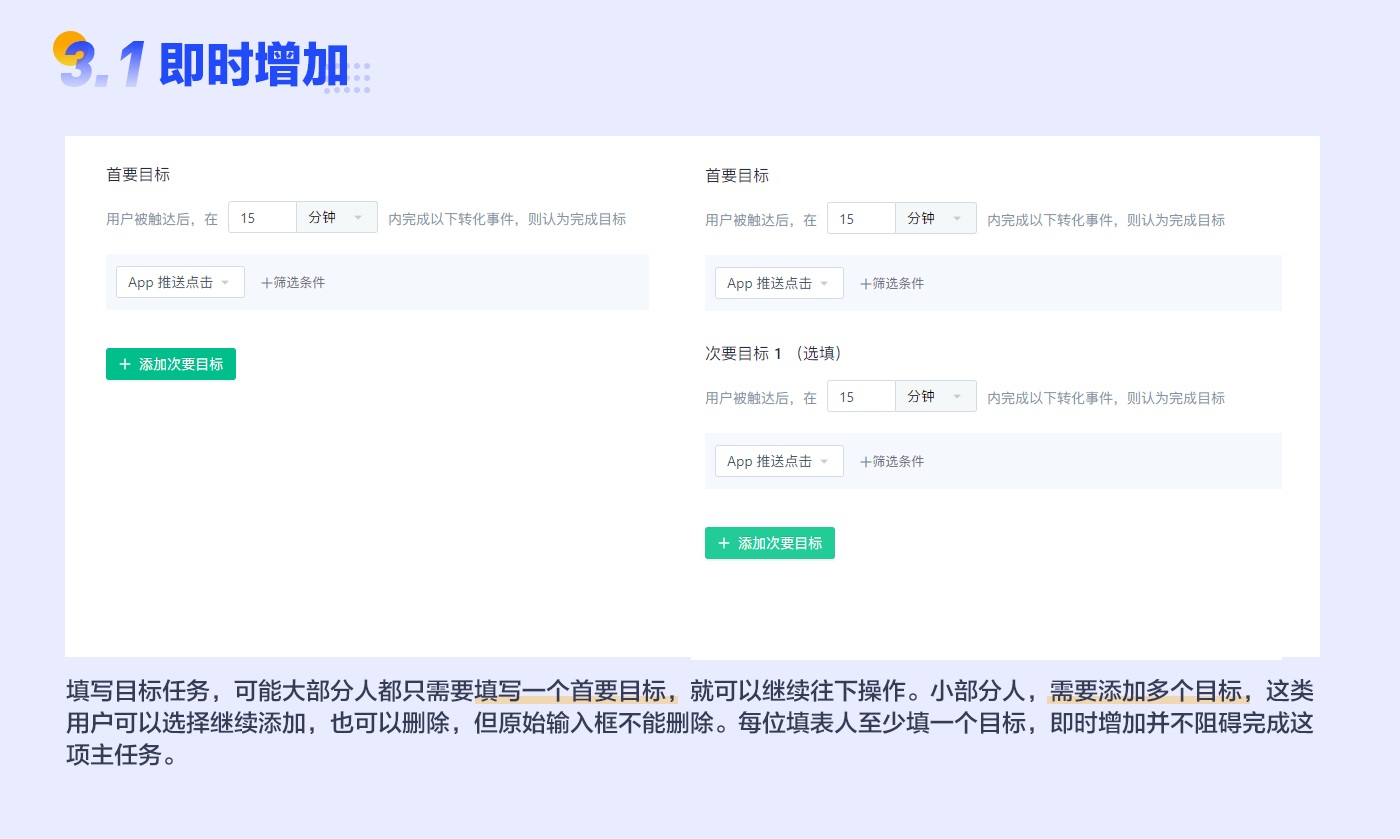Click the left panel 首要目标 heading
Viewport: 1400px width, 839px height.
click(138, 174)
